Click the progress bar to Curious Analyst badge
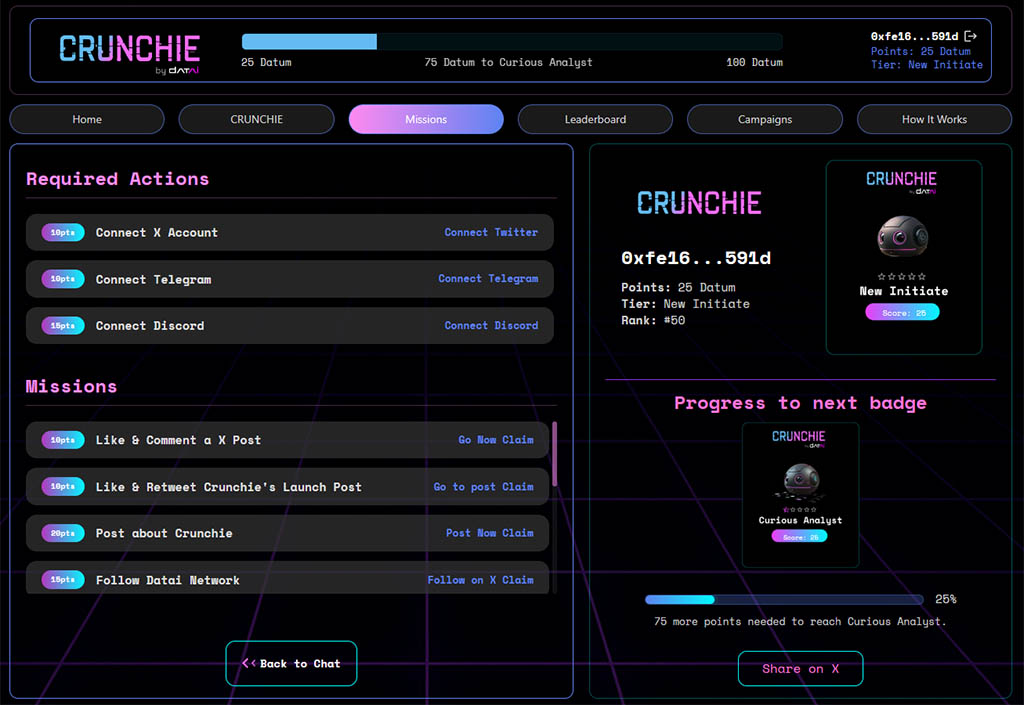1024x705 pixels. click(x=784, y=600)
